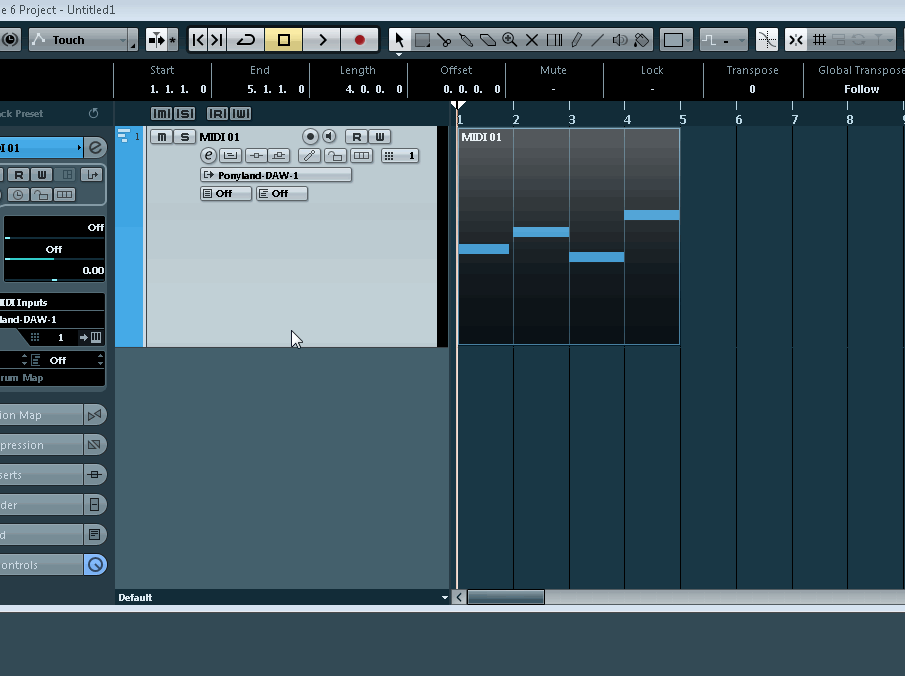Enable Read automation R on MIDI 01 track

(x=357, y=137)
